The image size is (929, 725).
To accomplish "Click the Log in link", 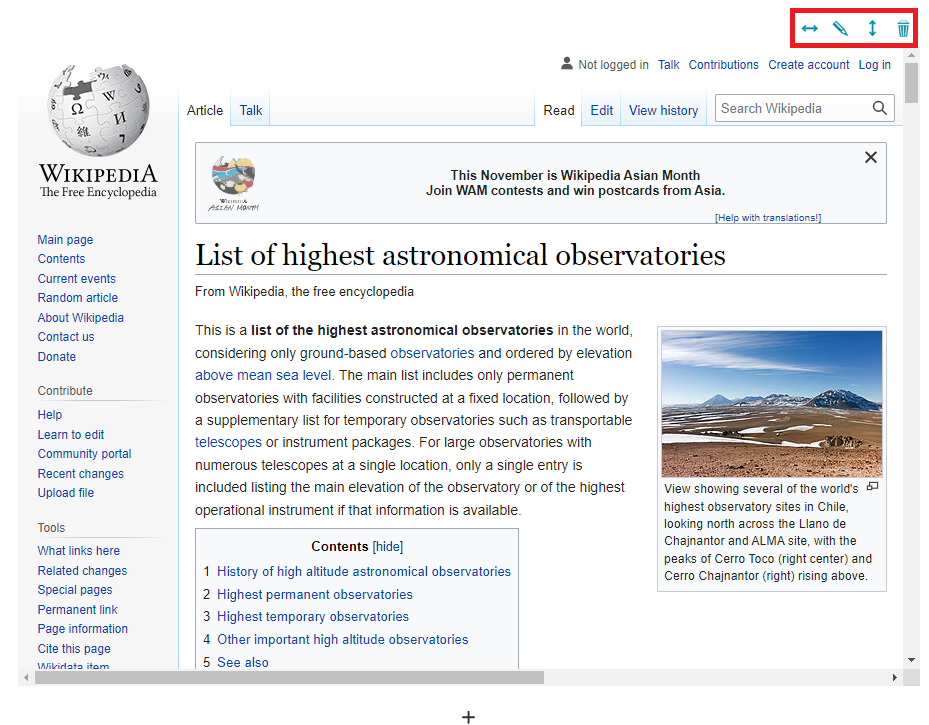I will click(x=874, y=65).
